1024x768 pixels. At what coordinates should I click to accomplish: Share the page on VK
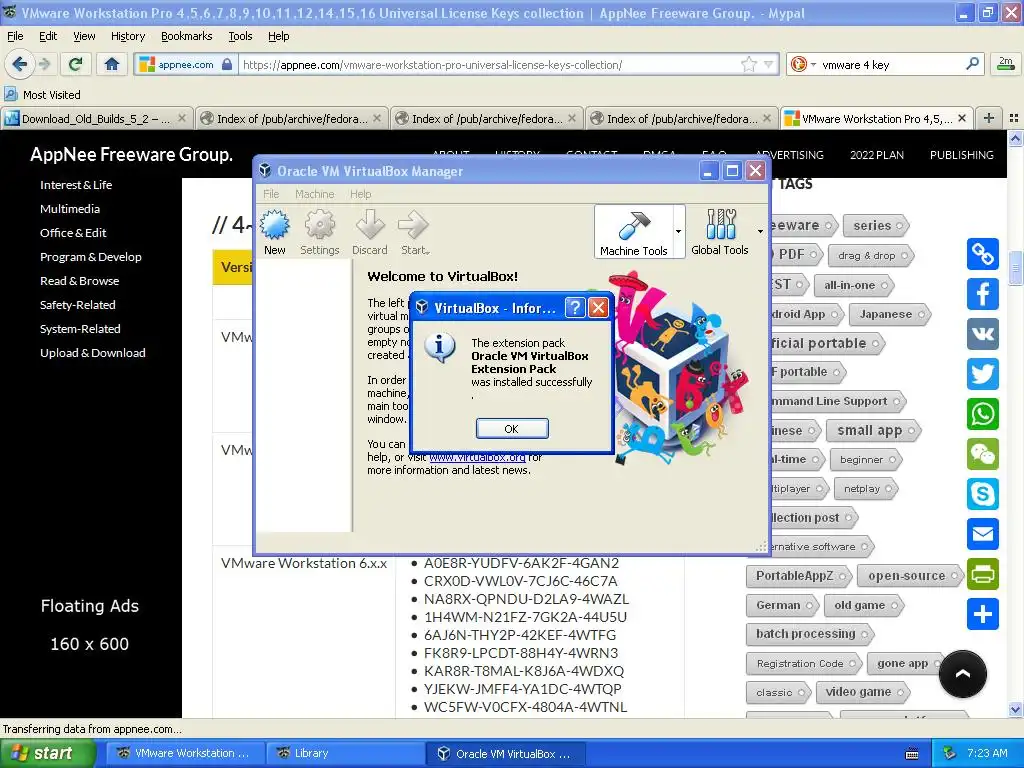(x=983, y=334)
